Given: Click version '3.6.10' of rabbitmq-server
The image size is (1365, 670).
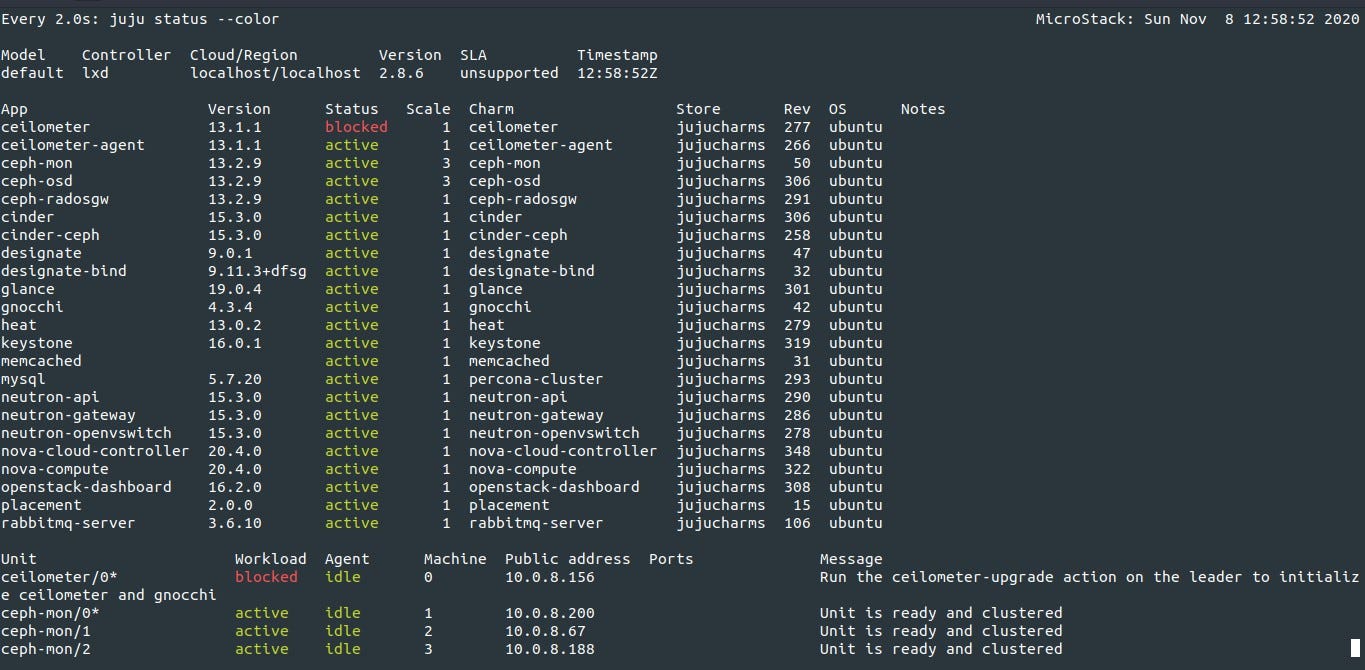Looking at the screenshot, I should (x=235, y=523).
